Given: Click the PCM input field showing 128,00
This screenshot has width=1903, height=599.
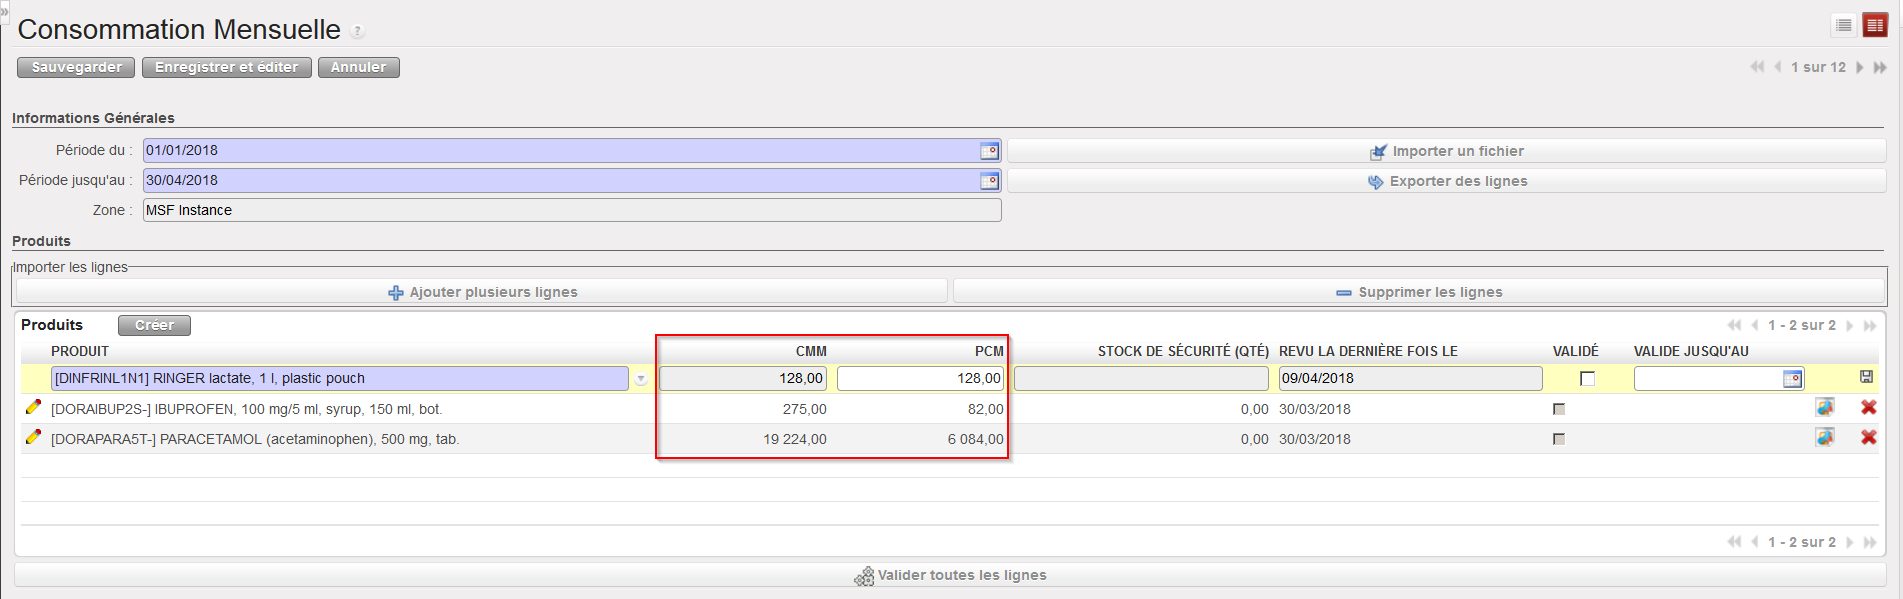Looking at the screenshot, I should click(920, 379).
